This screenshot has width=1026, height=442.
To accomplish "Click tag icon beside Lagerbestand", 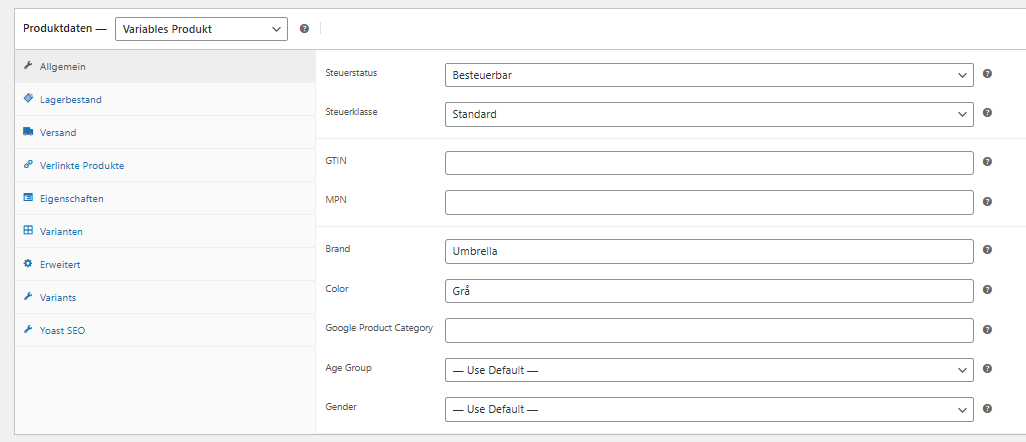I will 27,98.
